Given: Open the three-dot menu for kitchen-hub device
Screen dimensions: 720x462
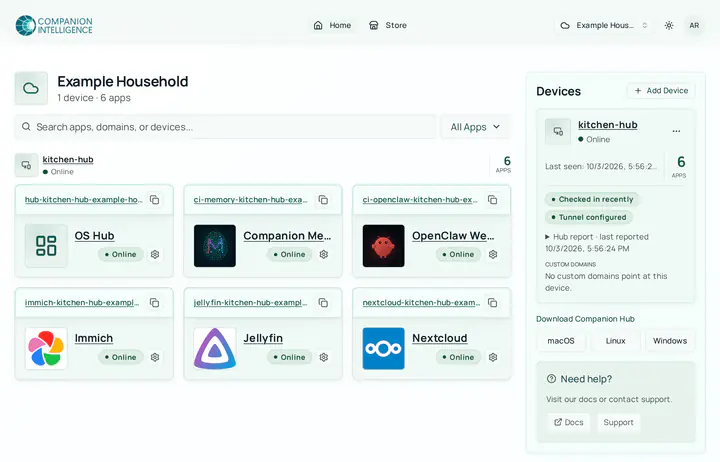Looking at the screenshot, I should point(676,131).
